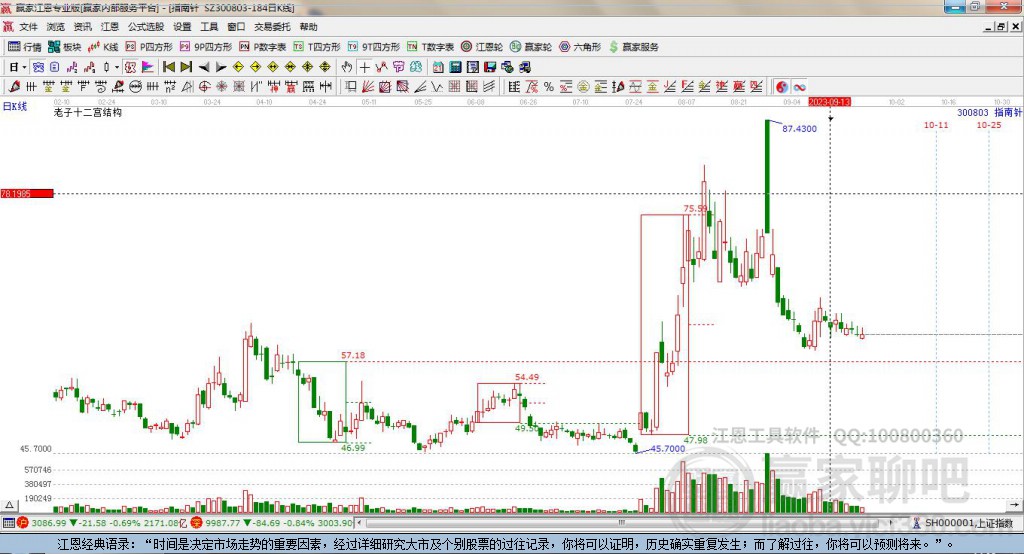This screenshot has width=1024, height=554.
Task: Select the red pencil drawing tool
Action: pos(13,87)
